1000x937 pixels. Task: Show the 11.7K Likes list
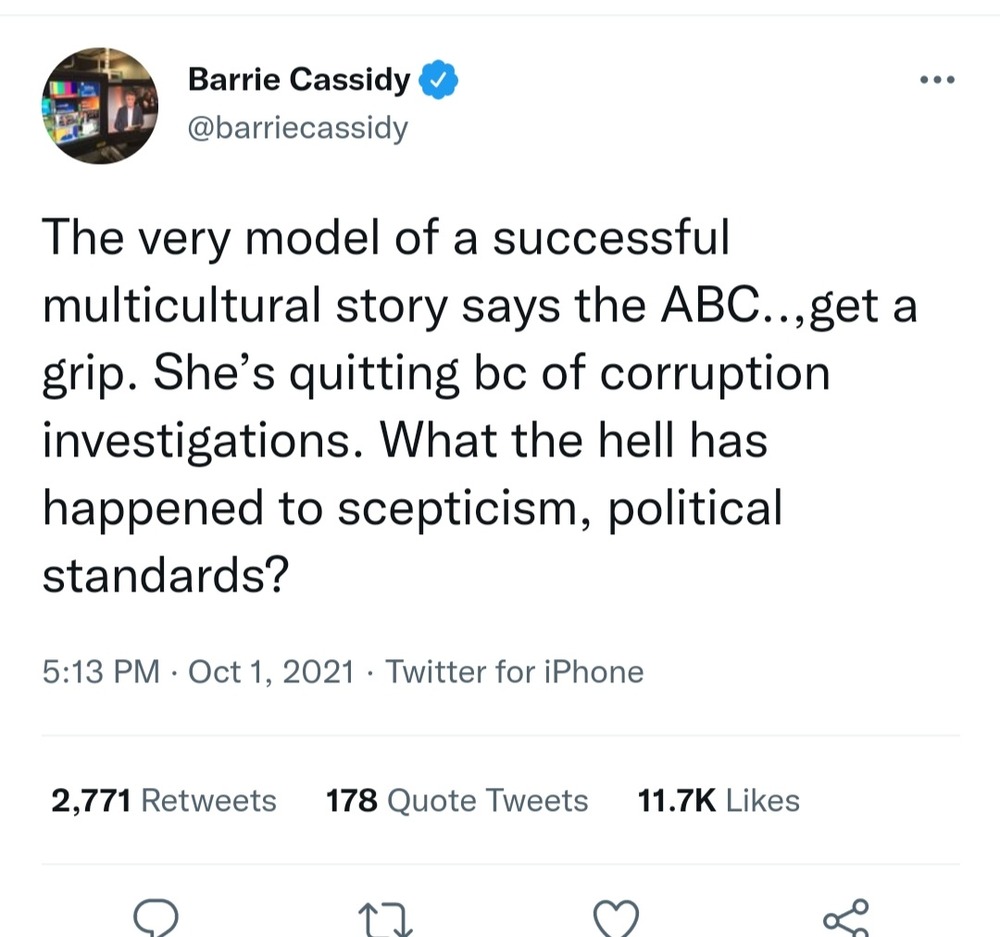pos(718,801)
